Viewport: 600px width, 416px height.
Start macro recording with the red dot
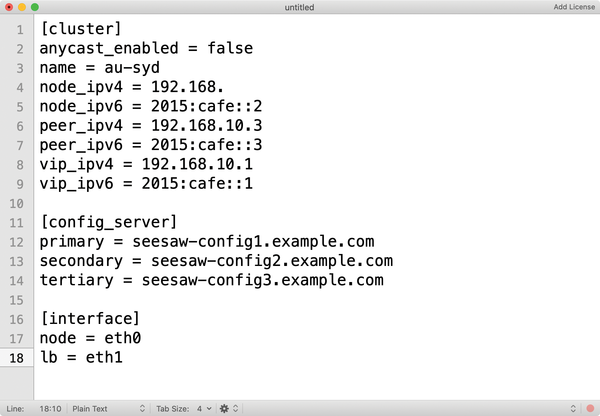tap(590, 408)
